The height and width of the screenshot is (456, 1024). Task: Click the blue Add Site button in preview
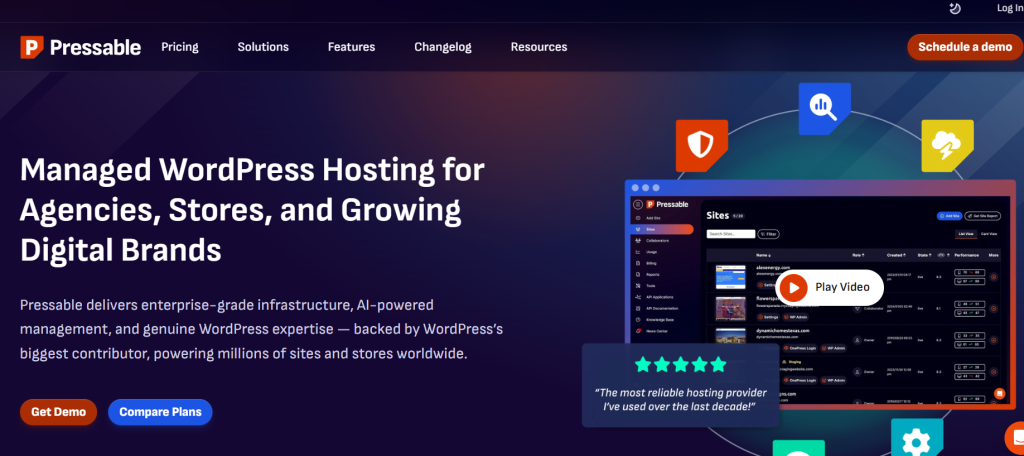(x=950, y=216)
